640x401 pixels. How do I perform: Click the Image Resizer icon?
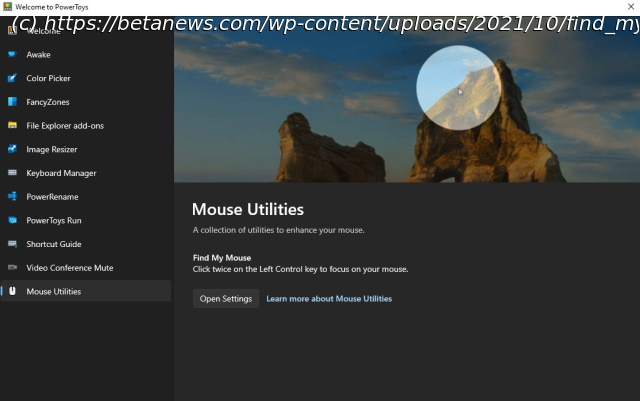(12, 149)
